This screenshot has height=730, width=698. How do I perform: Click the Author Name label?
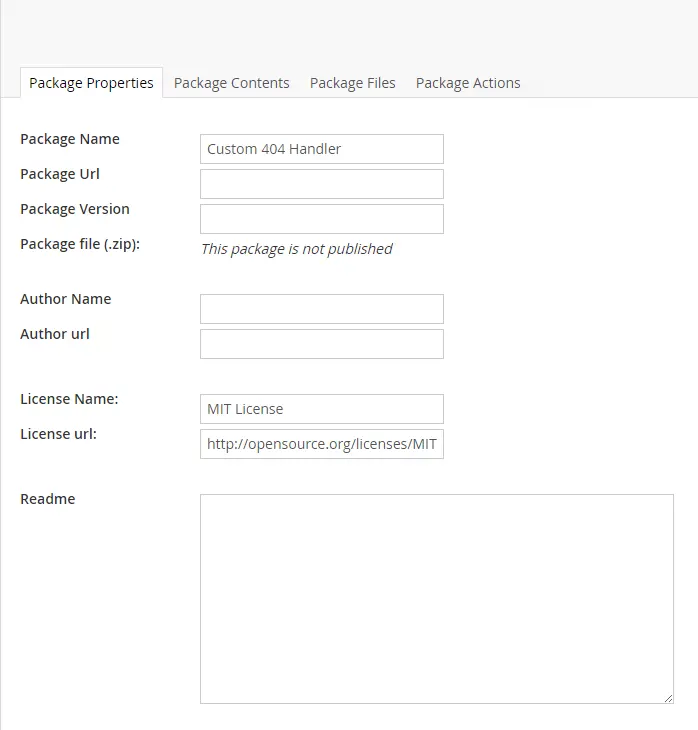pos(65,299)
